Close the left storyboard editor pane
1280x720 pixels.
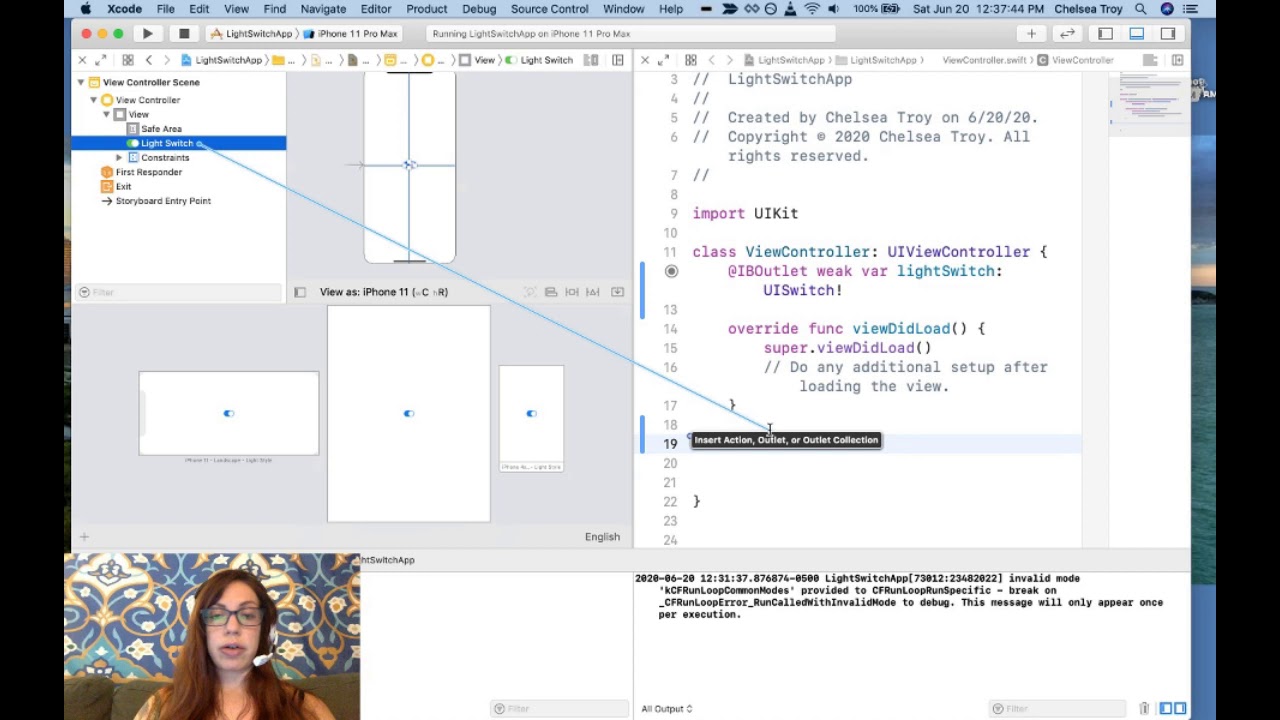83,60
